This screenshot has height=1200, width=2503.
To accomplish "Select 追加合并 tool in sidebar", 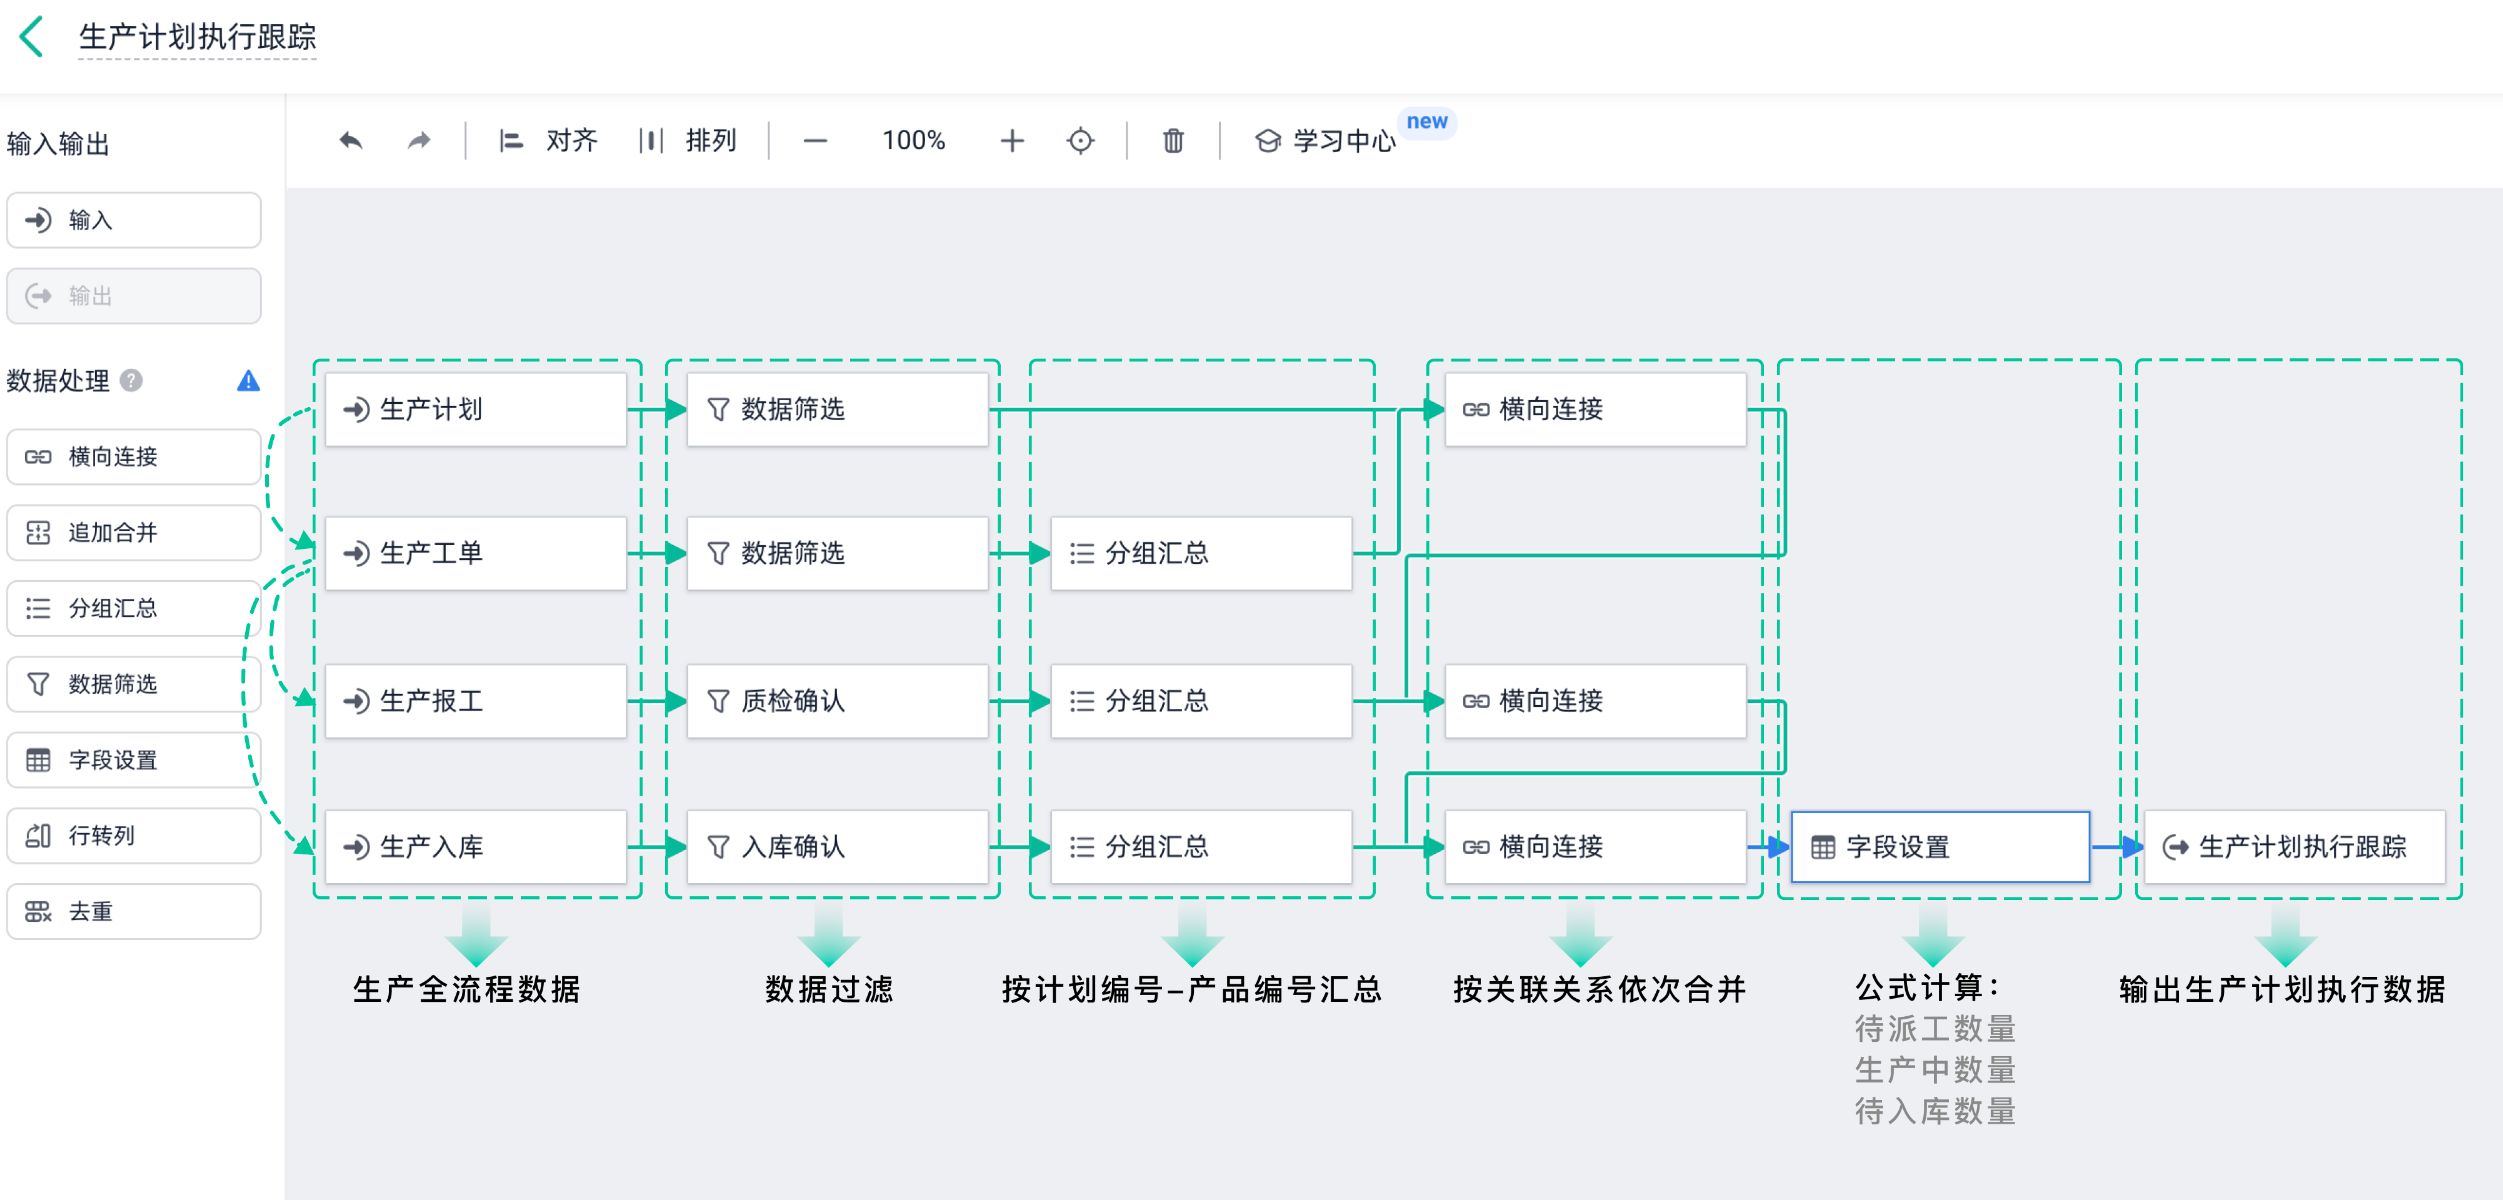I will coord(133,533).
